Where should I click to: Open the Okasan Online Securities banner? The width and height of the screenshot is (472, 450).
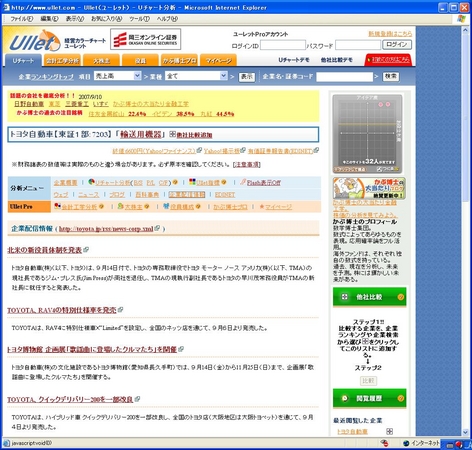145,39
